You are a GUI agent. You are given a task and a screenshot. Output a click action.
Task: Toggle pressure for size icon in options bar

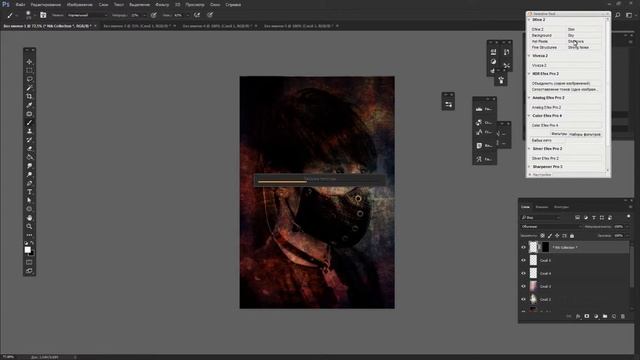click(x=210, y=15)
